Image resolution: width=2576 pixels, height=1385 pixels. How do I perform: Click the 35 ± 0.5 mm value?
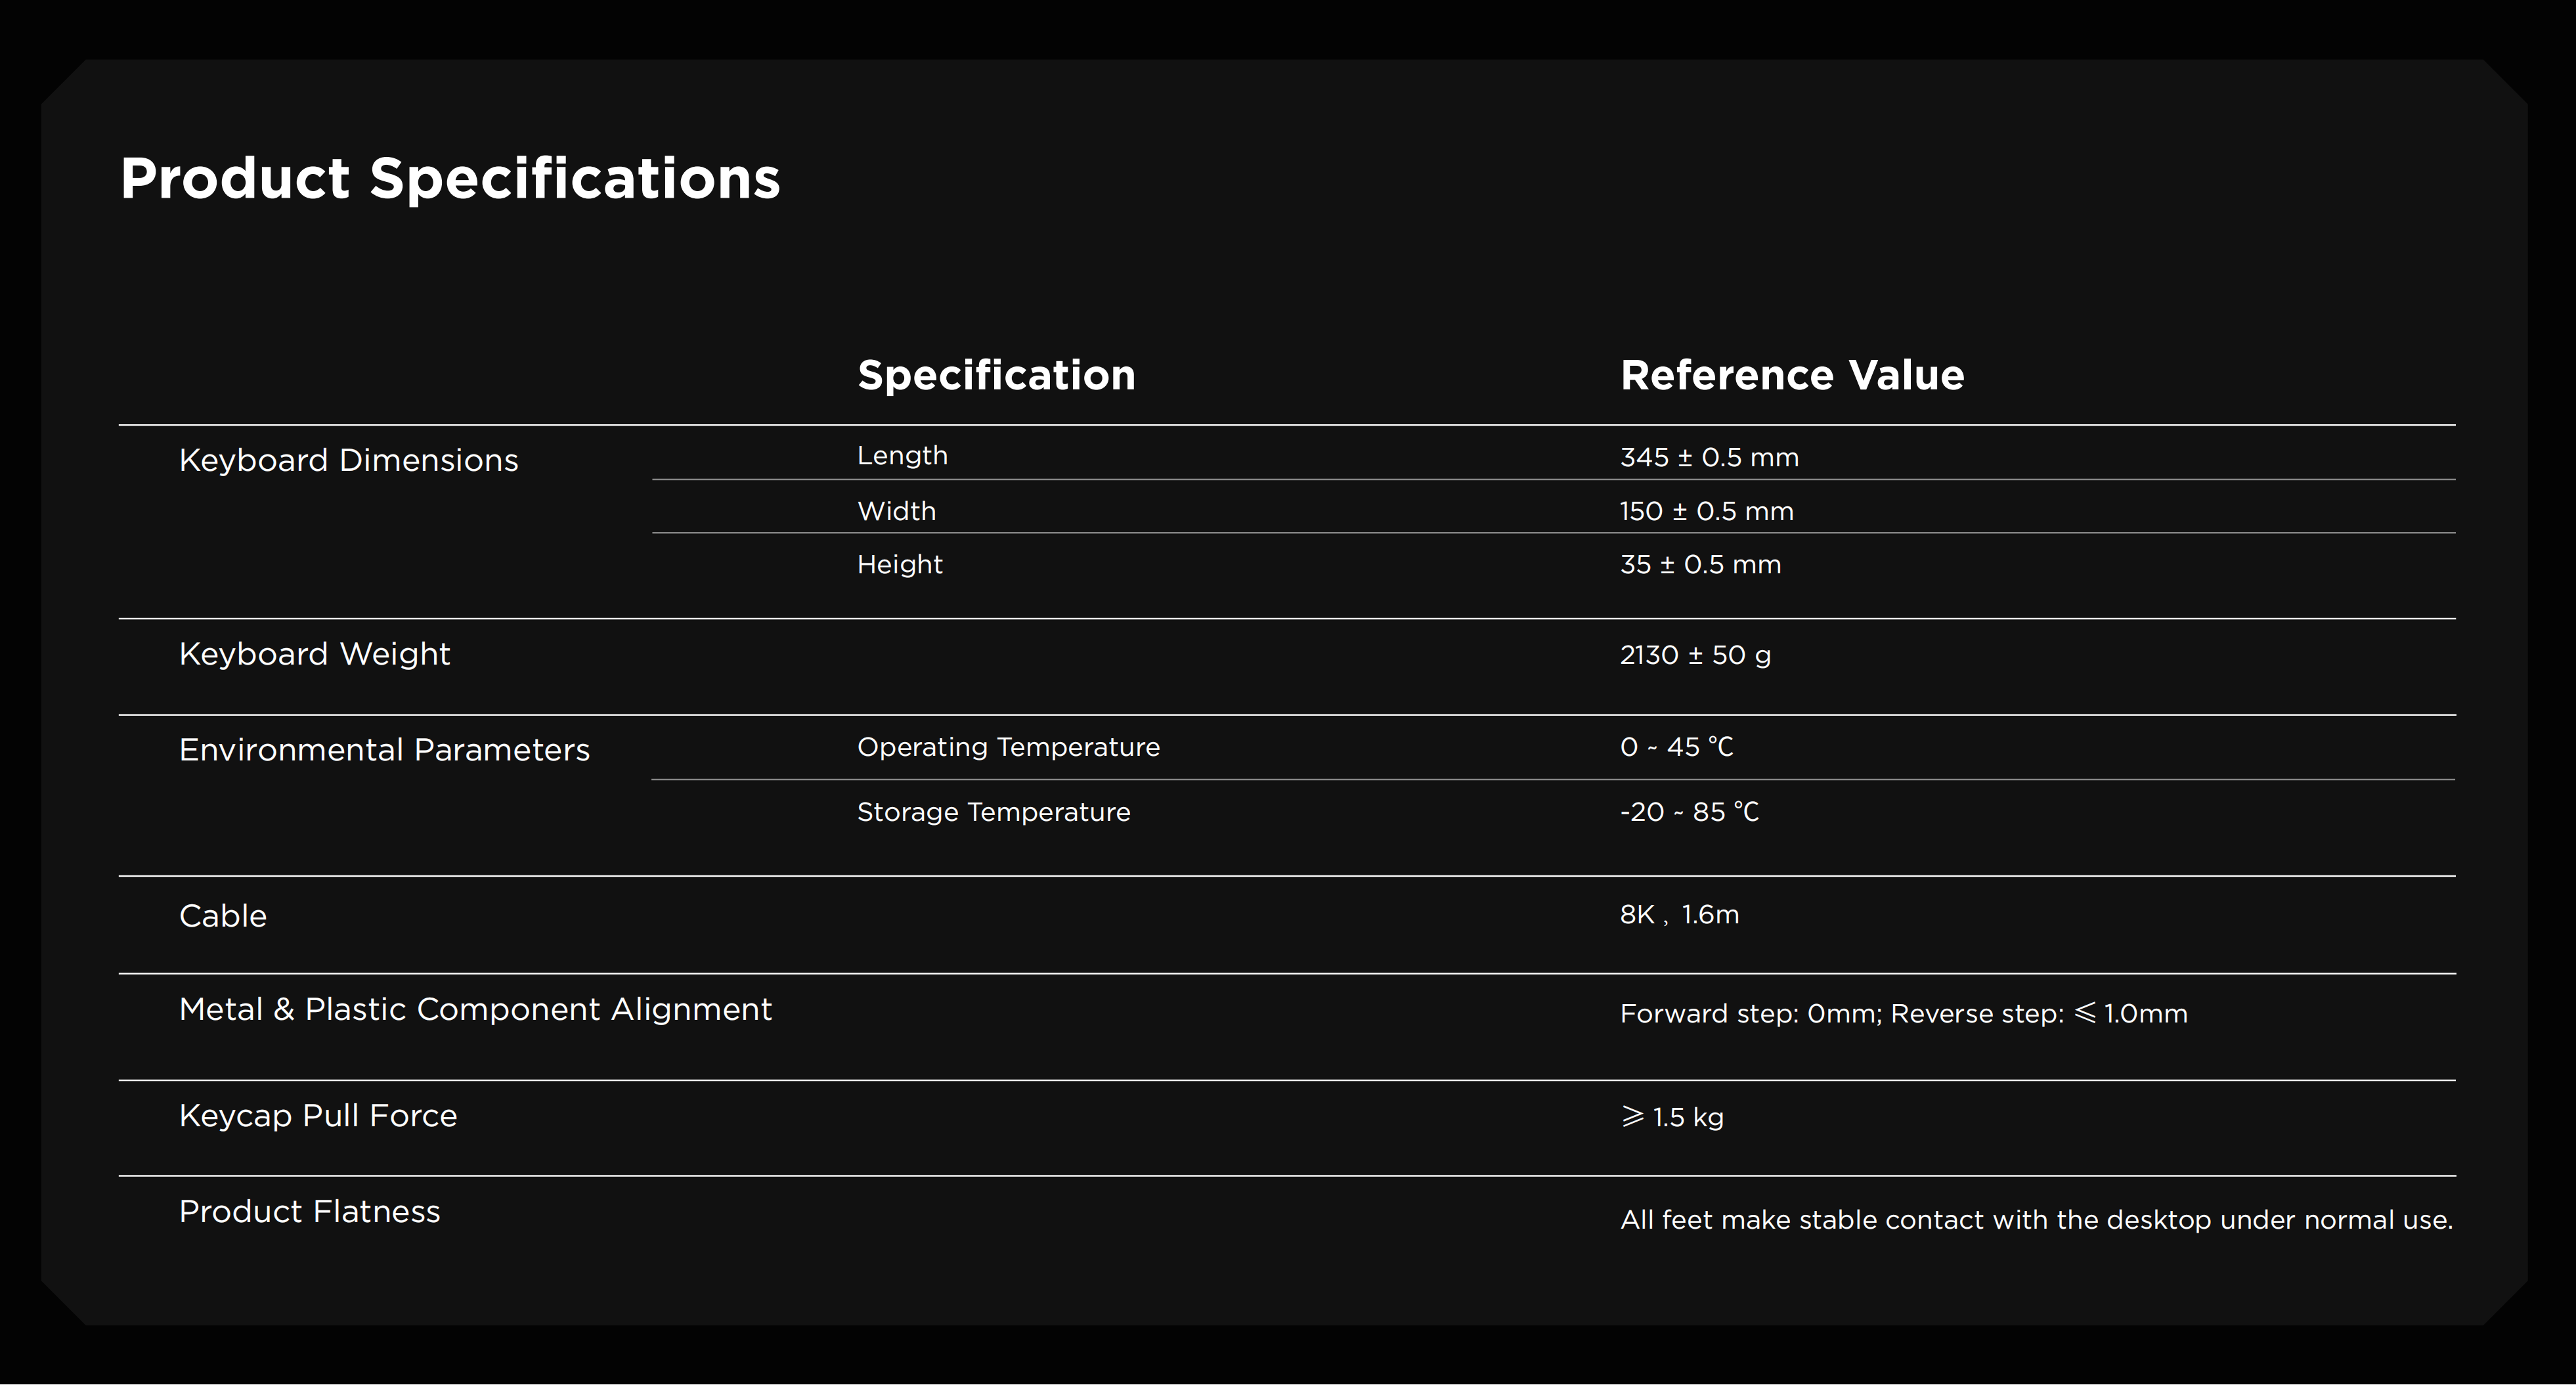coord(1700,565)
